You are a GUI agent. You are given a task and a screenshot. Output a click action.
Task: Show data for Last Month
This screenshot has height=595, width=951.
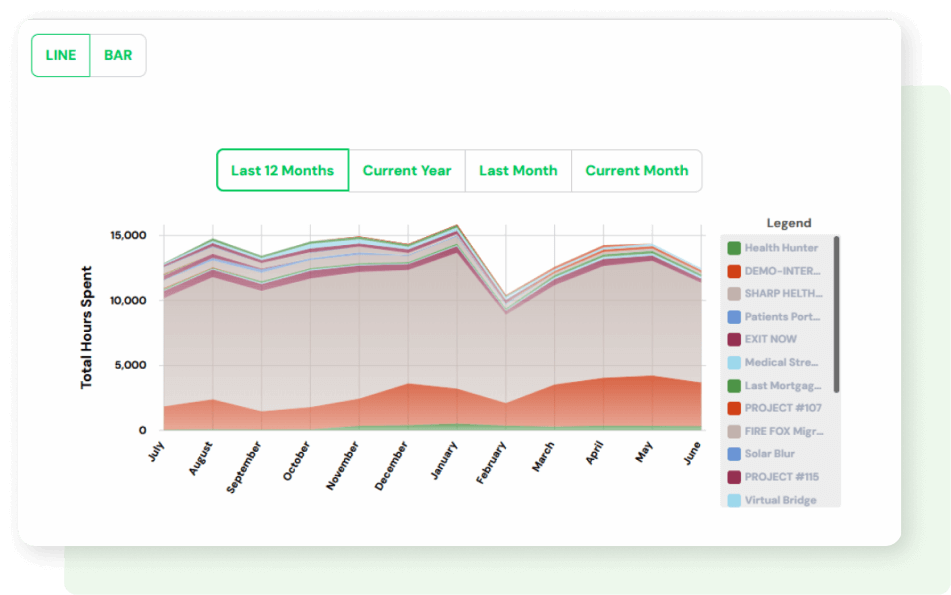518,170
